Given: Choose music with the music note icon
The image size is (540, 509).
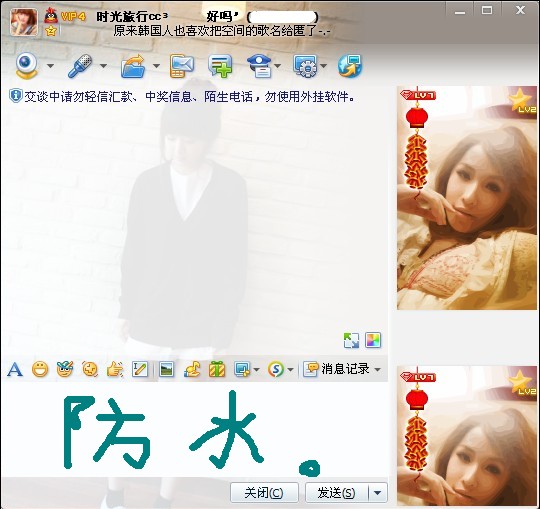Looking at the screenshot, I should (192, 370).
